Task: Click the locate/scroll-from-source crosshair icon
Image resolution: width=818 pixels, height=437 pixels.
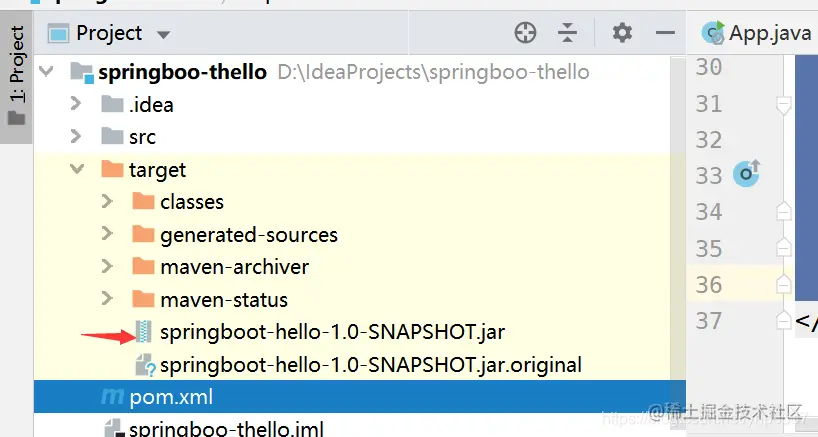Action: coord(525,33)
